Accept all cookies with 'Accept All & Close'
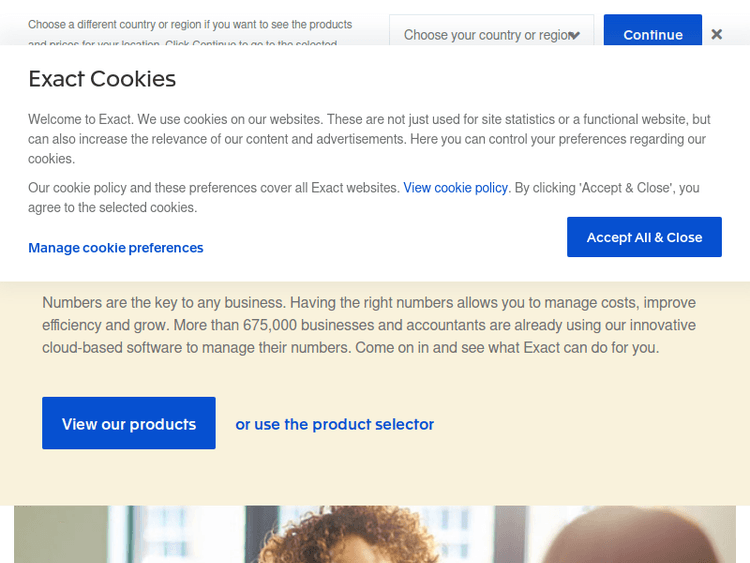The image size is (750, 563). [644, 237]
